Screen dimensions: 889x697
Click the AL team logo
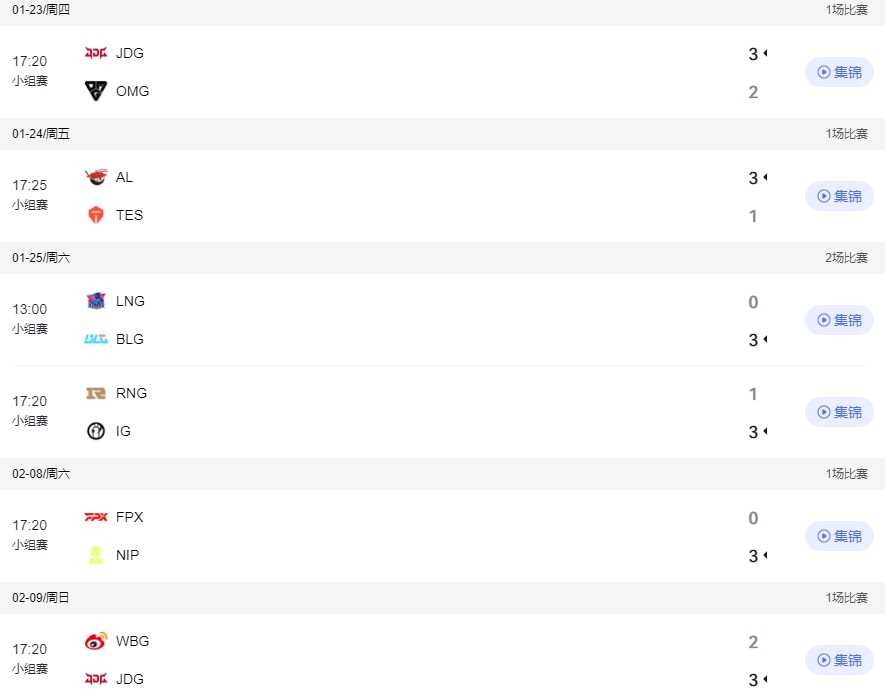[96, 177]
